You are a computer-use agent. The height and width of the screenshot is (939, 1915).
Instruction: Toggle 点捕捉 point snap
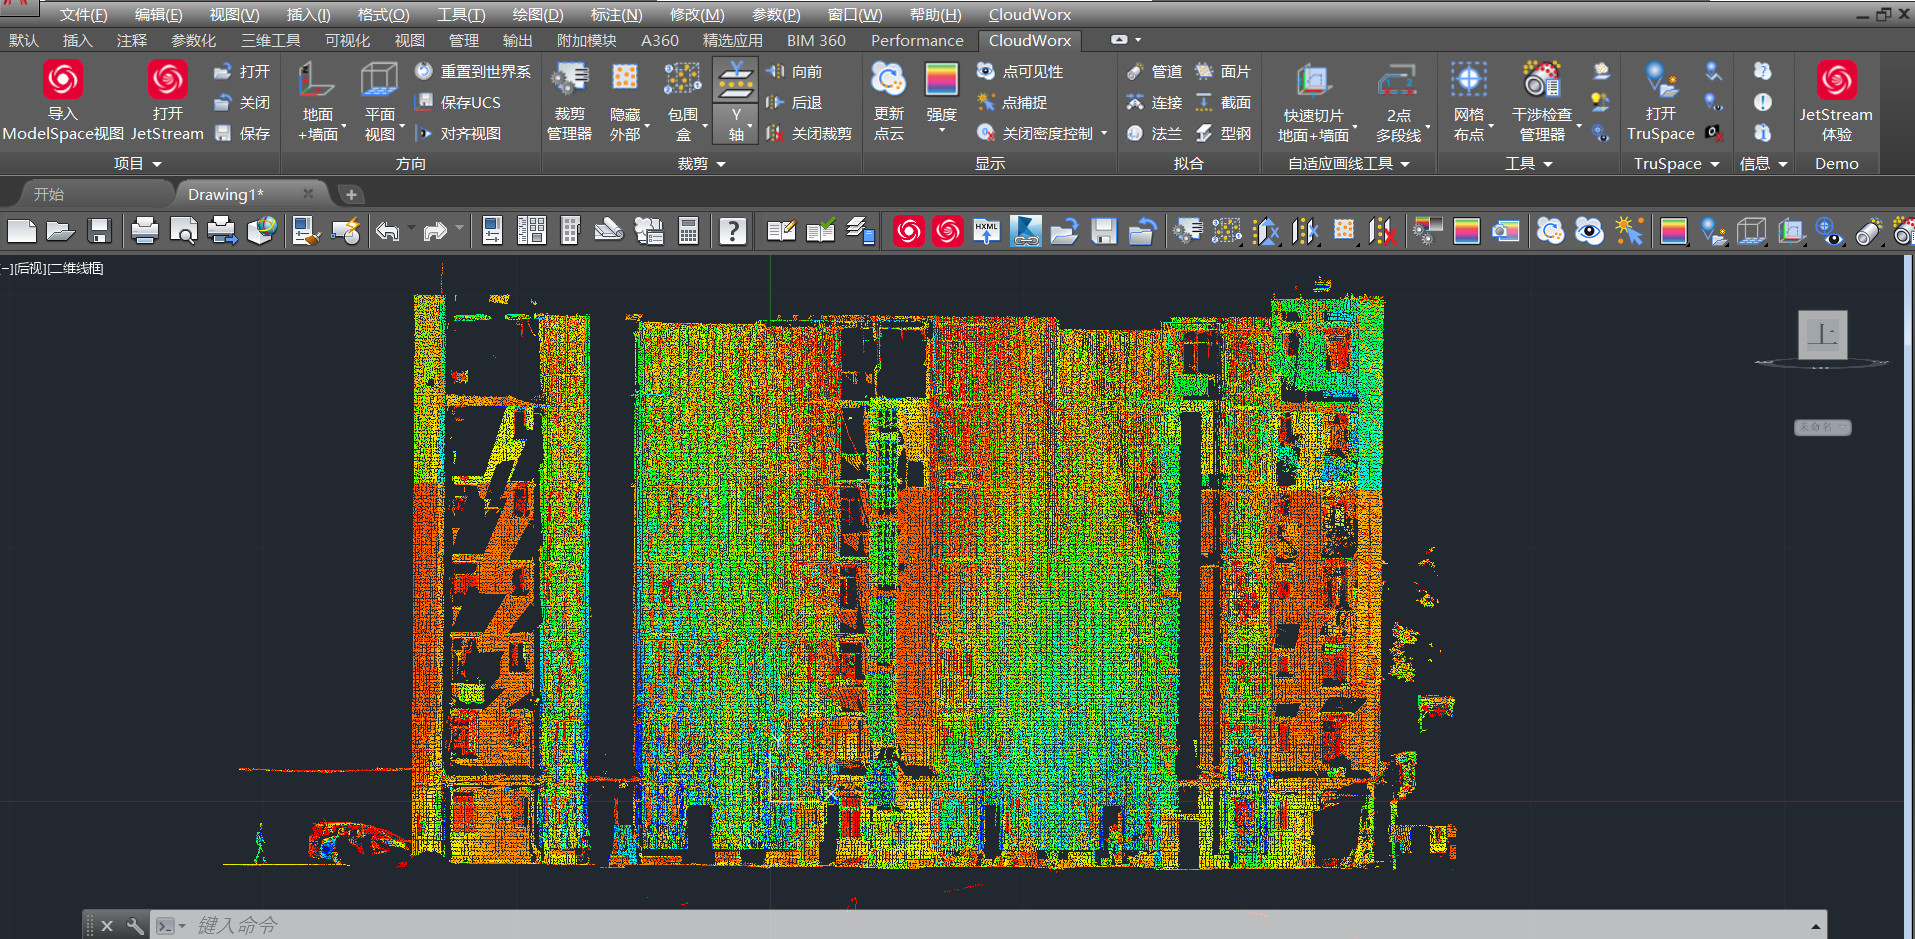[1012, 102]
